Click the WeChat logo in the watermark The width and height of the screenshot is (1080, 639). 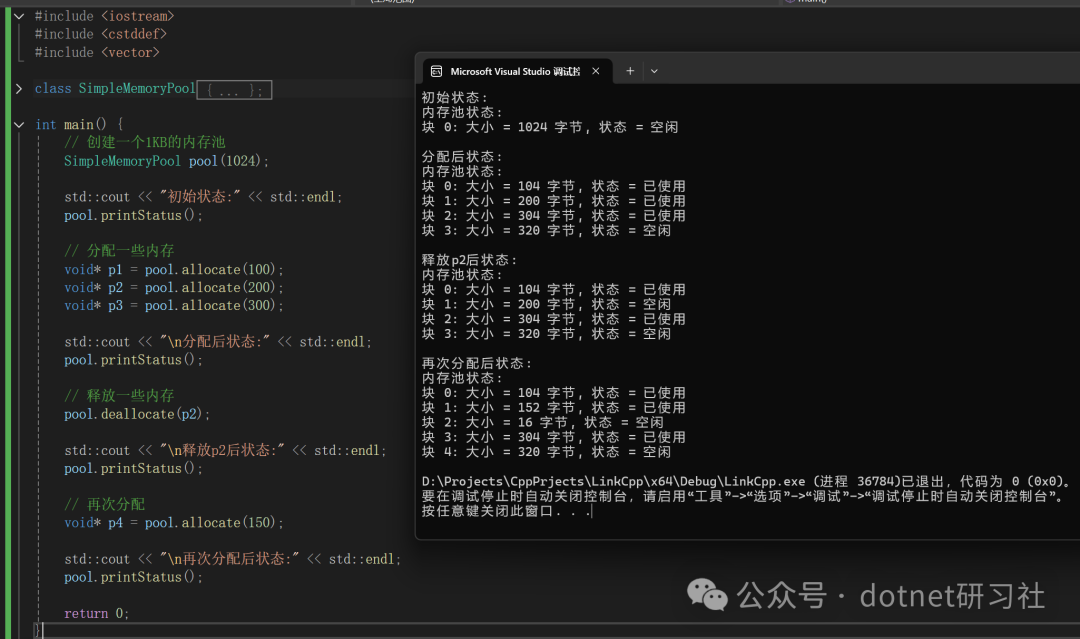707,594
